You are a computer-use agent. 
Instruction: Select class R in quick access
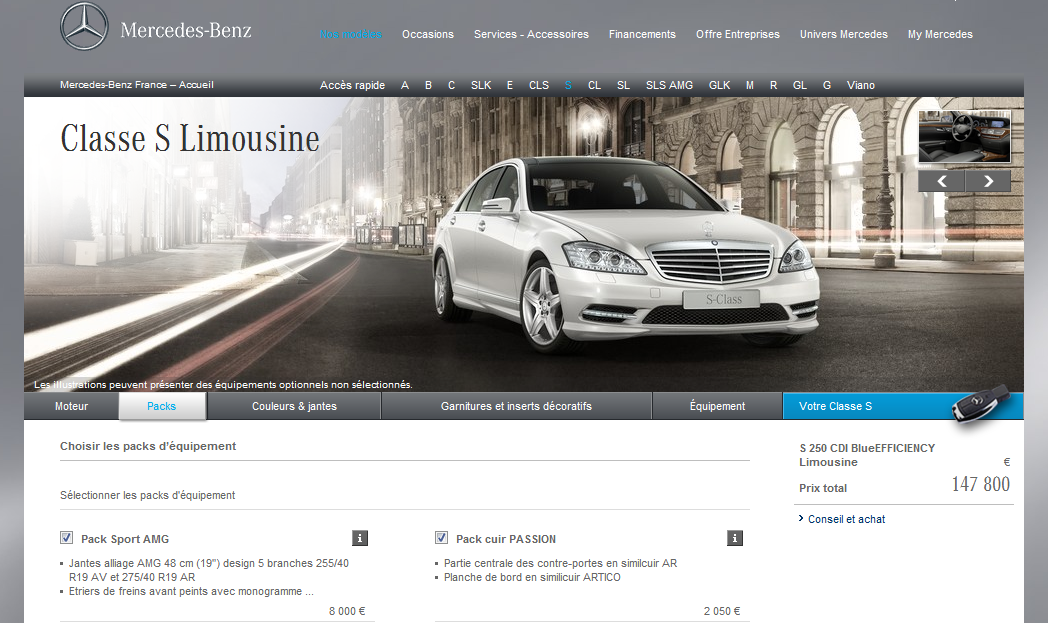pos(773,86)
